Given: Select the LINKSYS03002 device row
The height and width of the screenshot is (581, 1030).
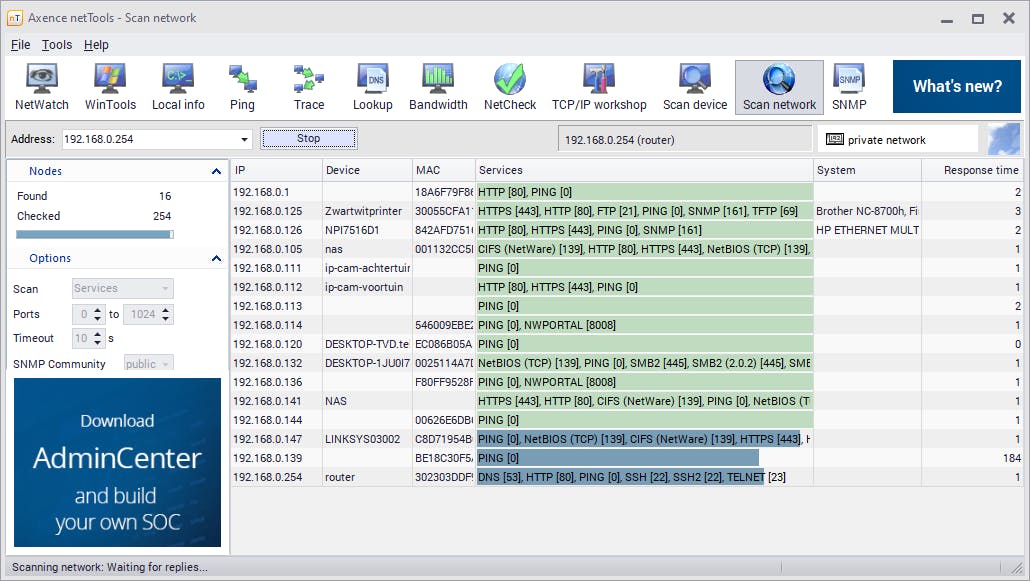Looking at the screenshot, I should (x=627, y=439).
